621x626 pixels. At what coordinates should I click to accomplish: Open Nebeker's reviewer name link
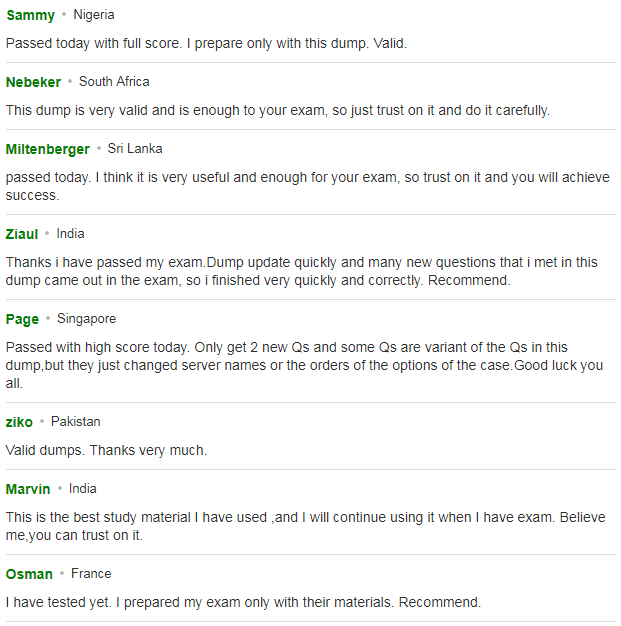click(34, 82)
